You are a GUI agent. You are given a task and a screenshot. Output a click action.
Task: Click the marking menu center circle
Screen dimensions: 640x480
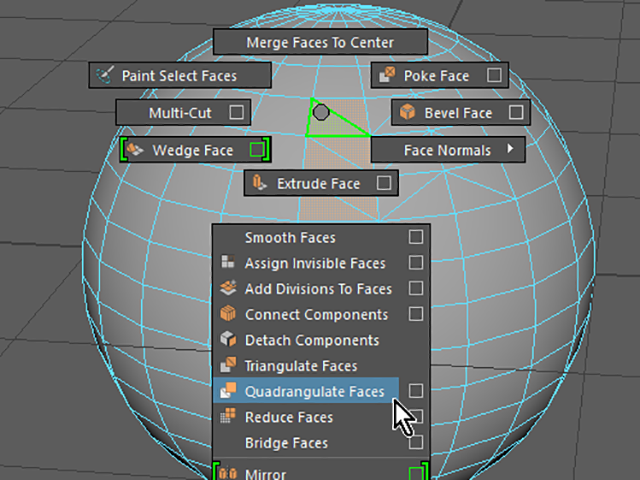point(321,112)
